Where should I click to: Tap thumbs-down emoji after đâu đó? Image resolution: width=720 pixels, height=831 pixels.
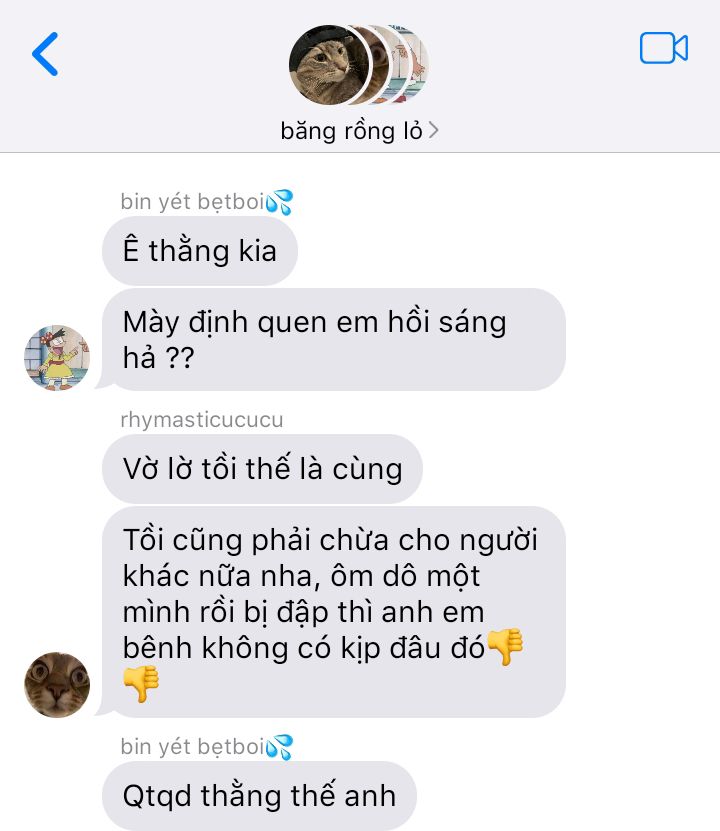pos(505,647)
